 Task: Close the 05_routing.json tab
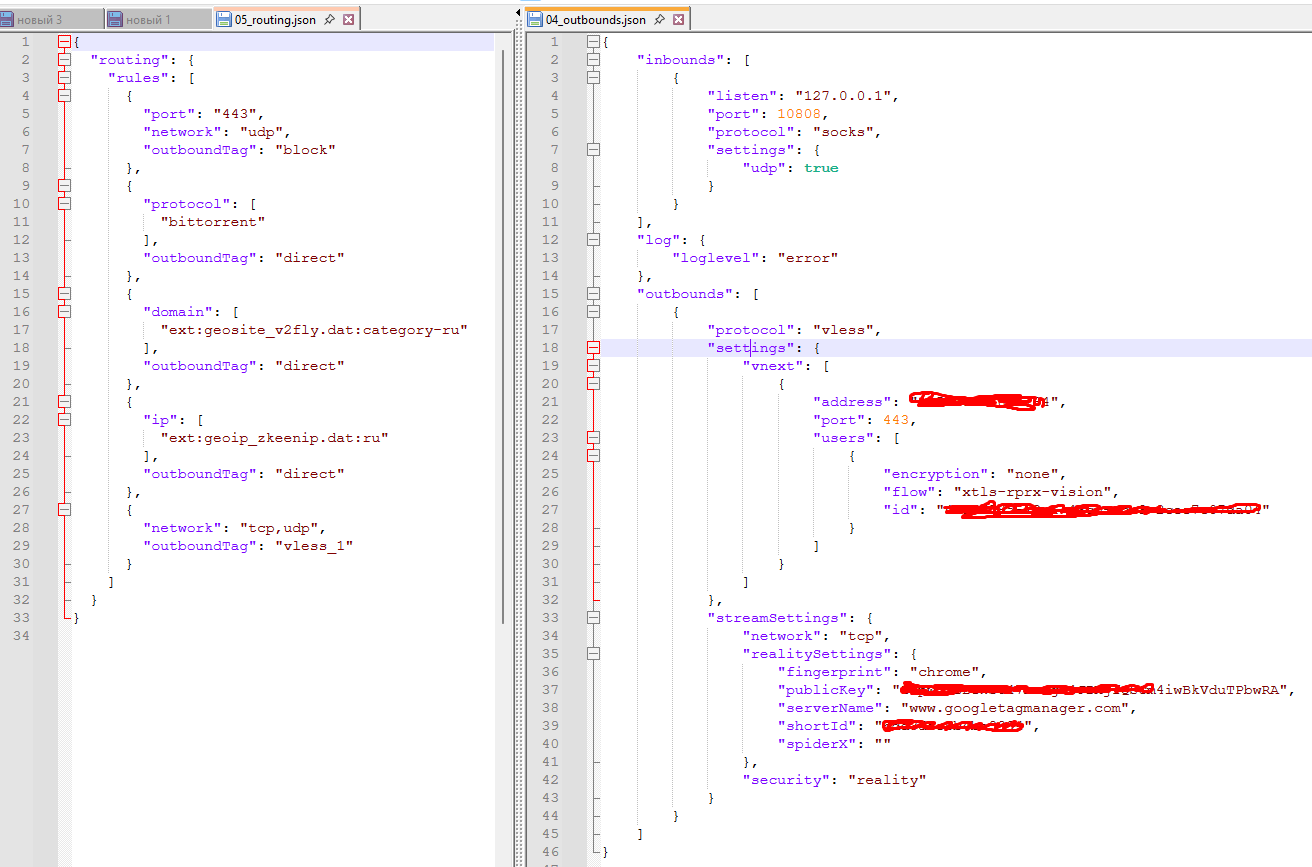pyautogui.click(x=348, y=20)
